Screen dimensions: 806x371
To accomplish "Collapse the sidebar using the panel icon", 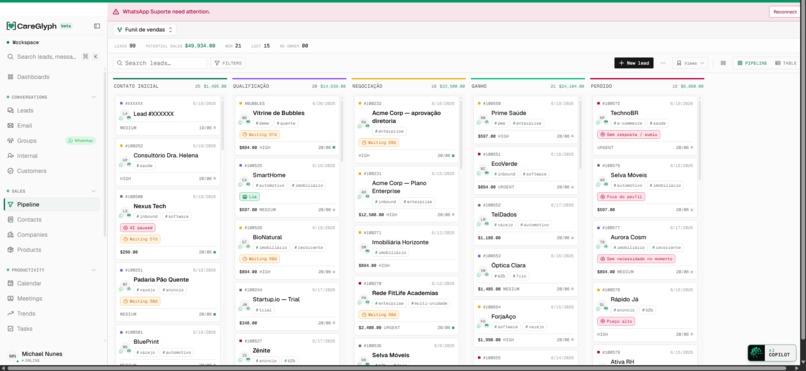I will pos(97,26).
